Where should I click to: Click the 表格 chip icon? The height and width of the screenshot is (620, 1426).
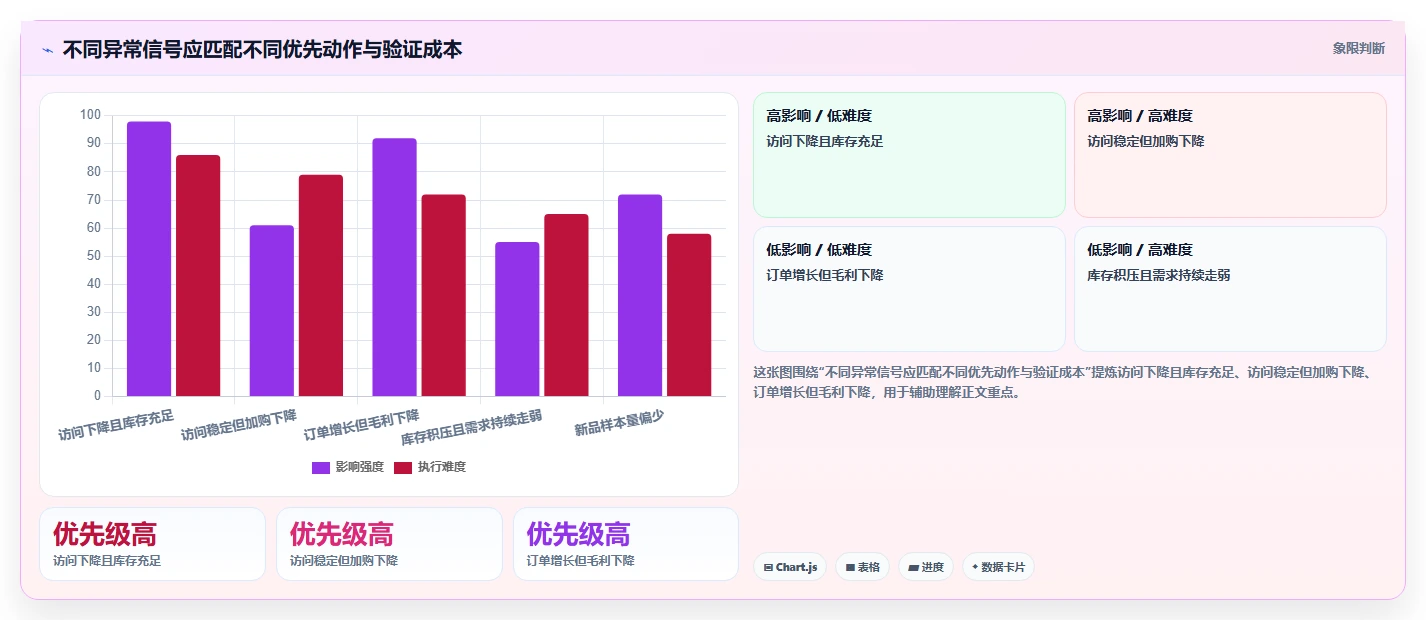tap(850, 567)
